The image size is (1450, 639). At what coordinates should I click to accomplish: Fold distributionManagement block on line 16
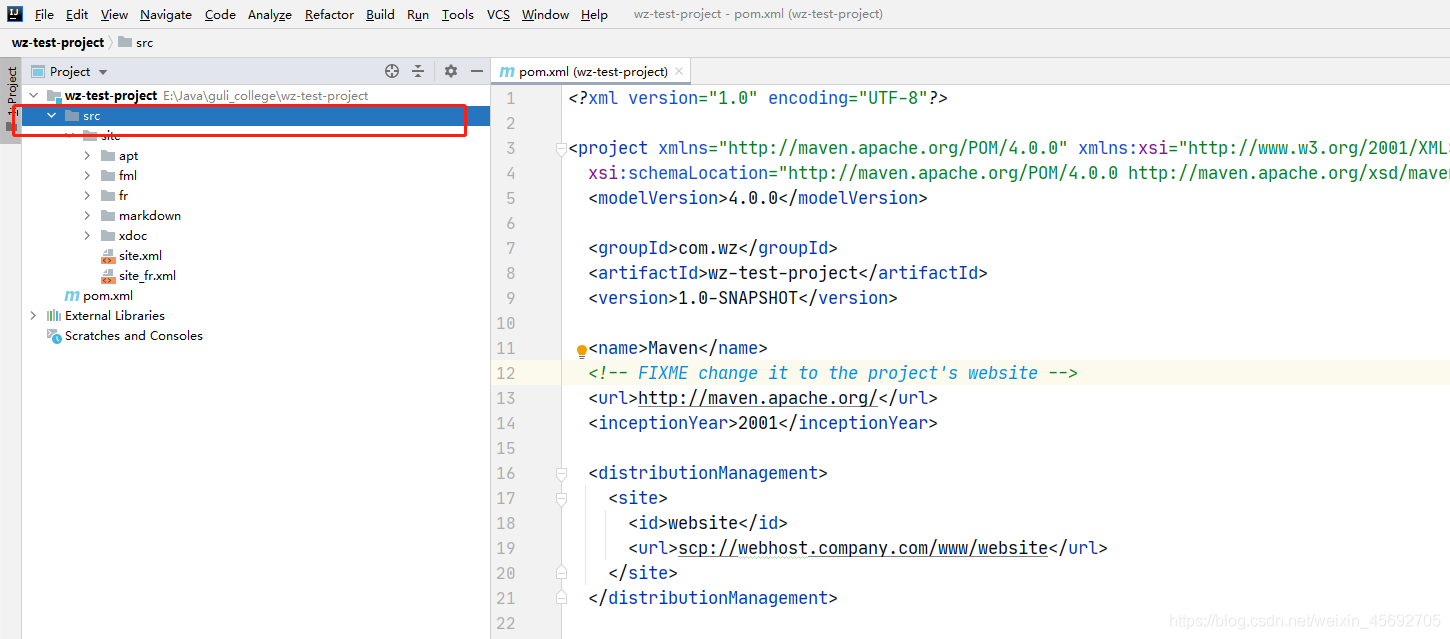[x=561, y=474]
